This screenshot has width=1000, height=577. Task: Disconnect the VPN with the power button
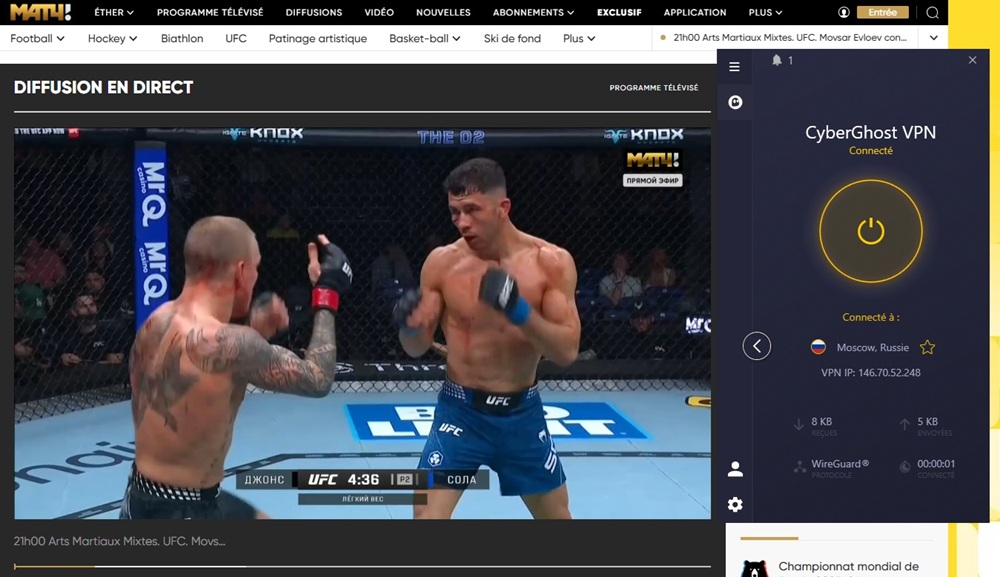pos(871,230)
